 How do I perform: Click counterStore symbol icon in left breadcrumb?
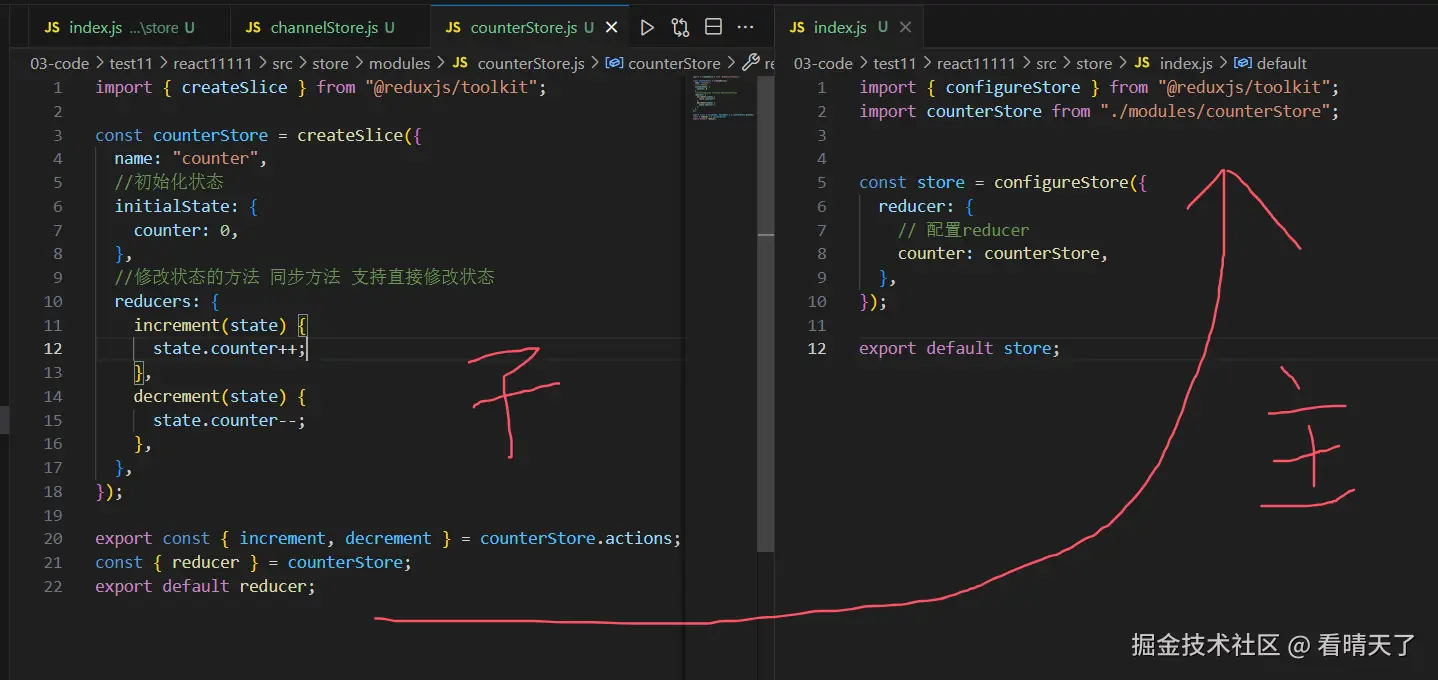[x=615, y=62]
